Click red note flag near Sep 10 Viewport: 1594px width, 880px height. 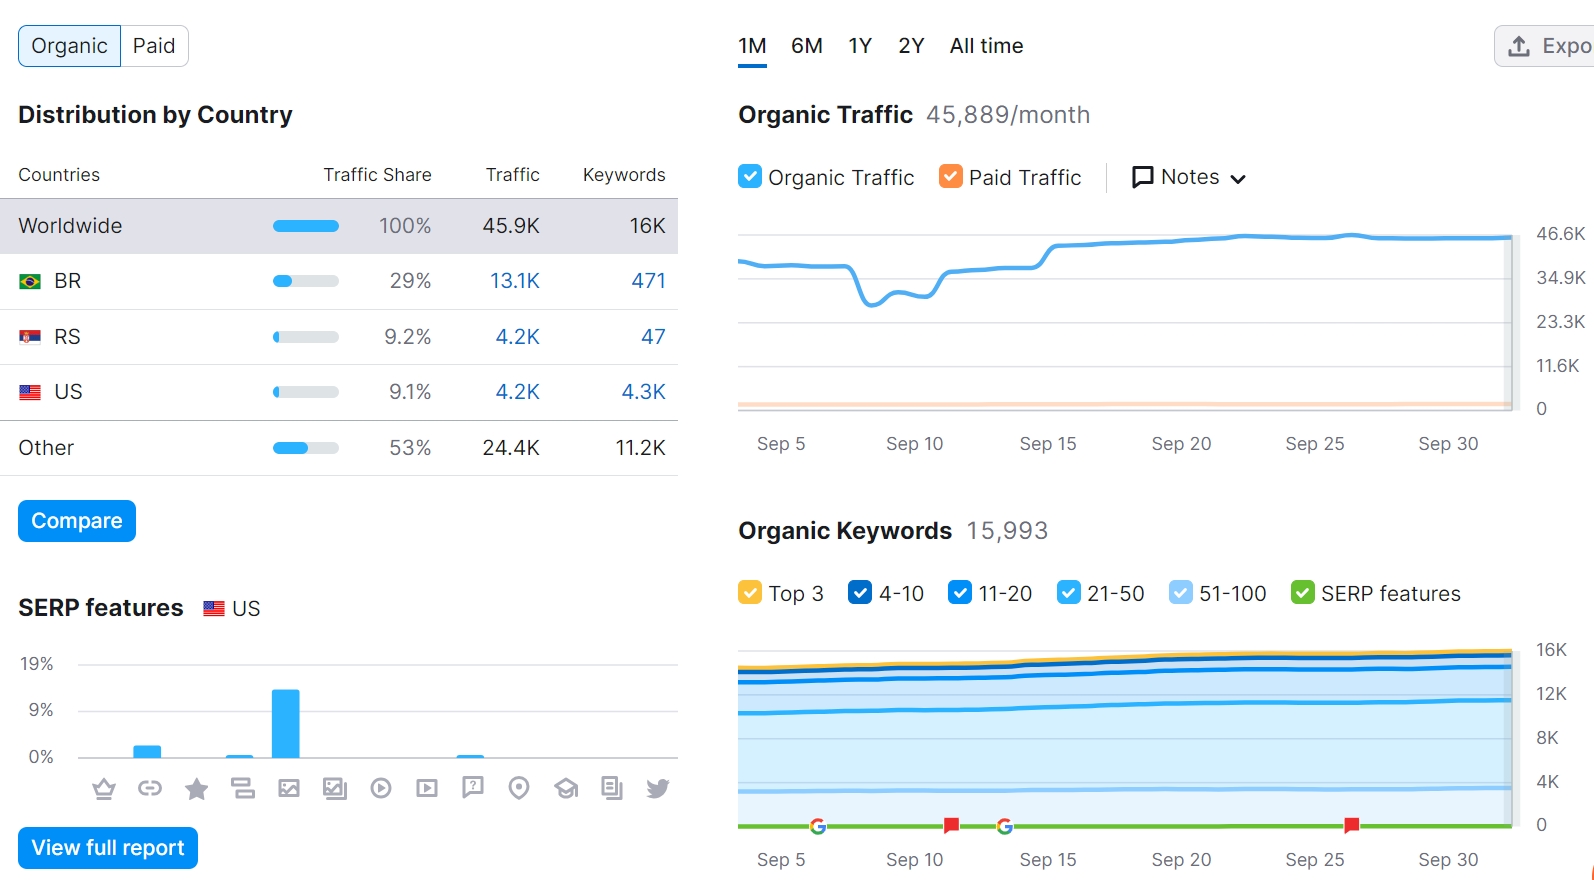click(x=951, y=825)
